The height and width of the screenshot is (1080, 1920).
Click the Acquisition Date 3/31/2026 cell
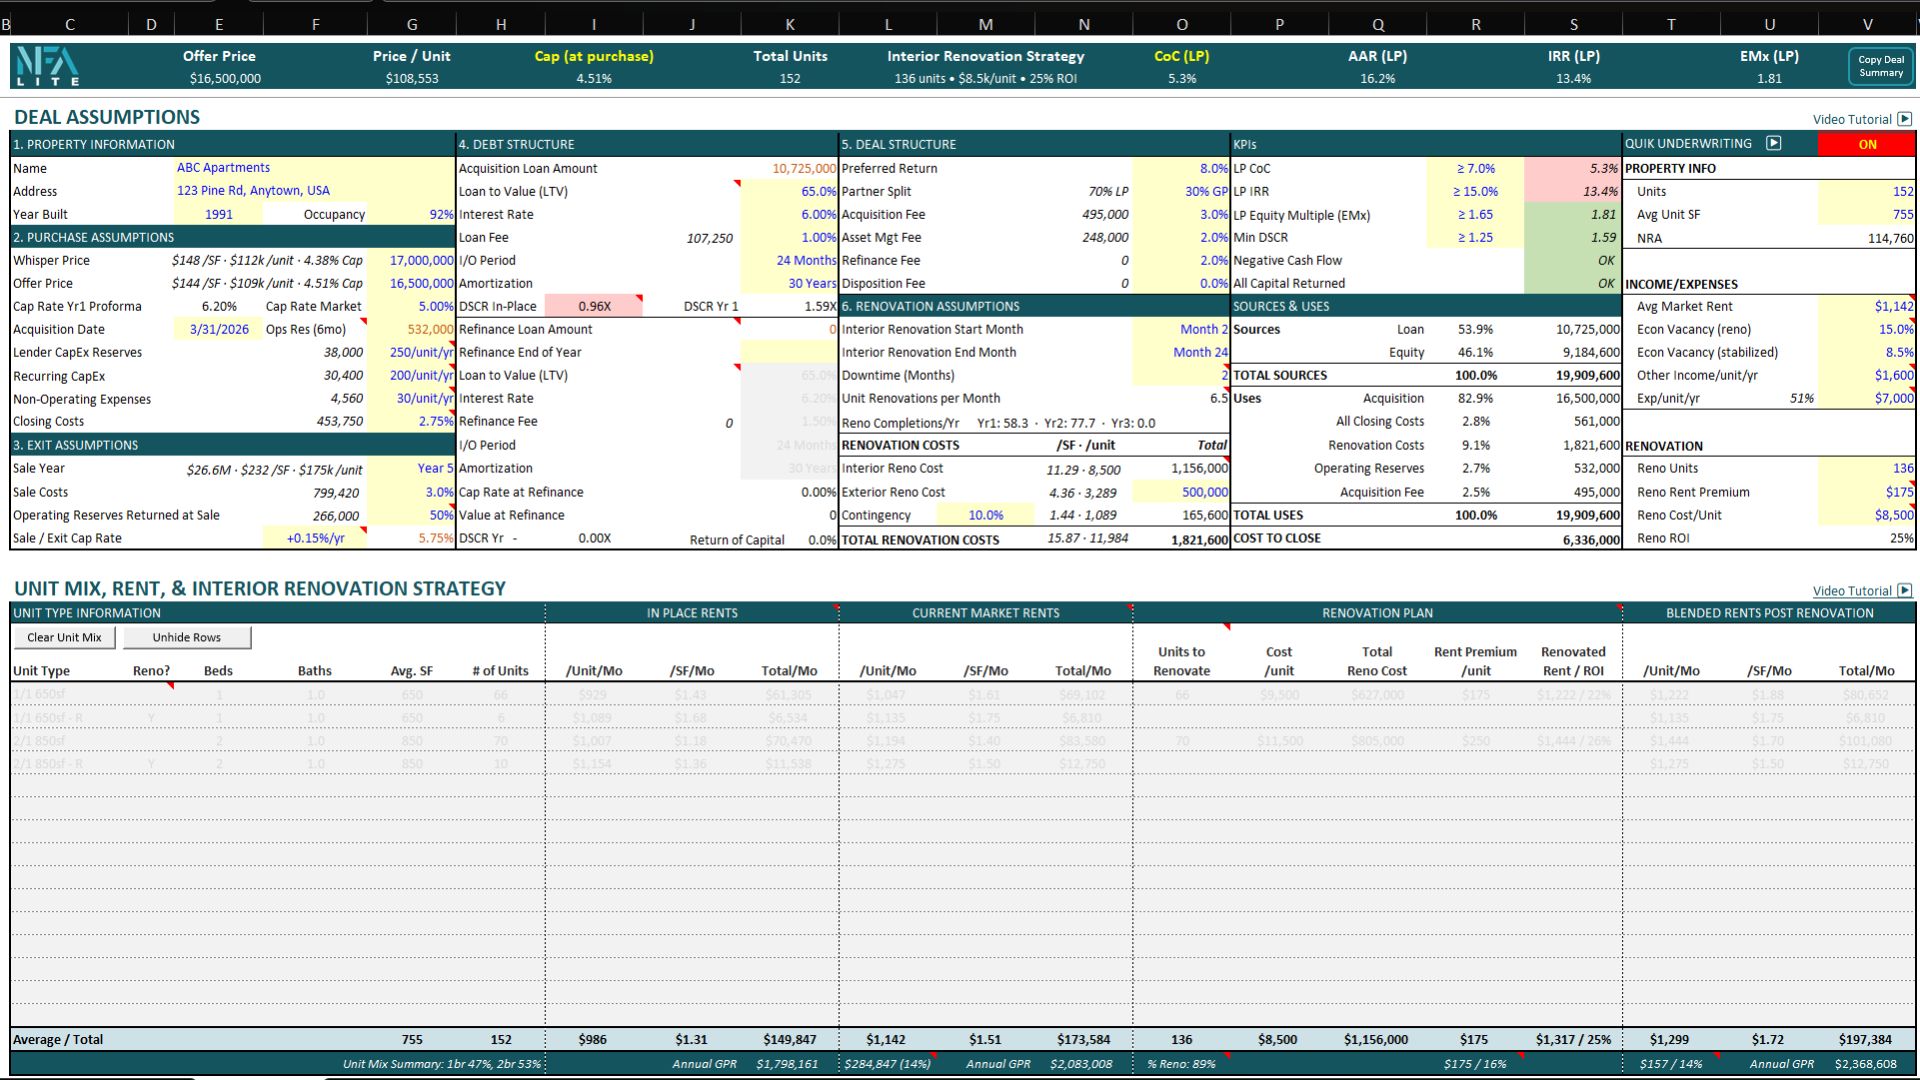point(219,330)
